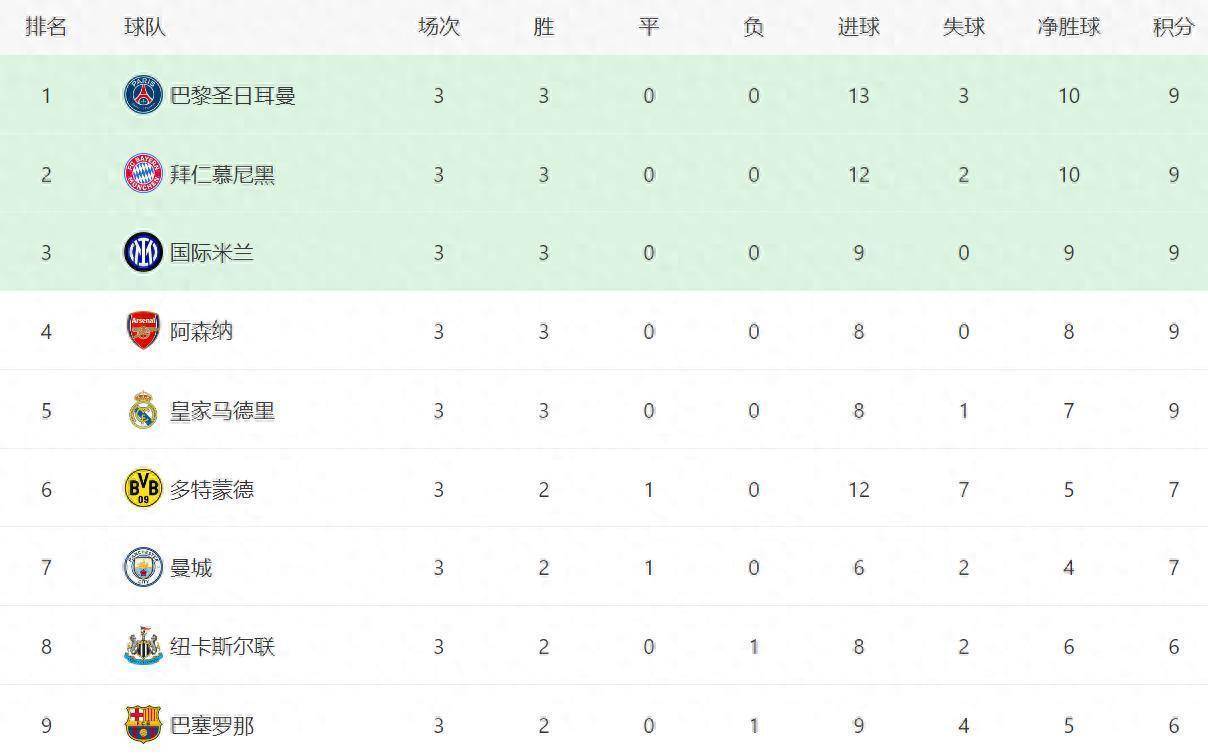Open the 拜仁慕尼黑 team name link
Image resolution: width=1208 pixels, height=756 pixels.
coord(222,175)
